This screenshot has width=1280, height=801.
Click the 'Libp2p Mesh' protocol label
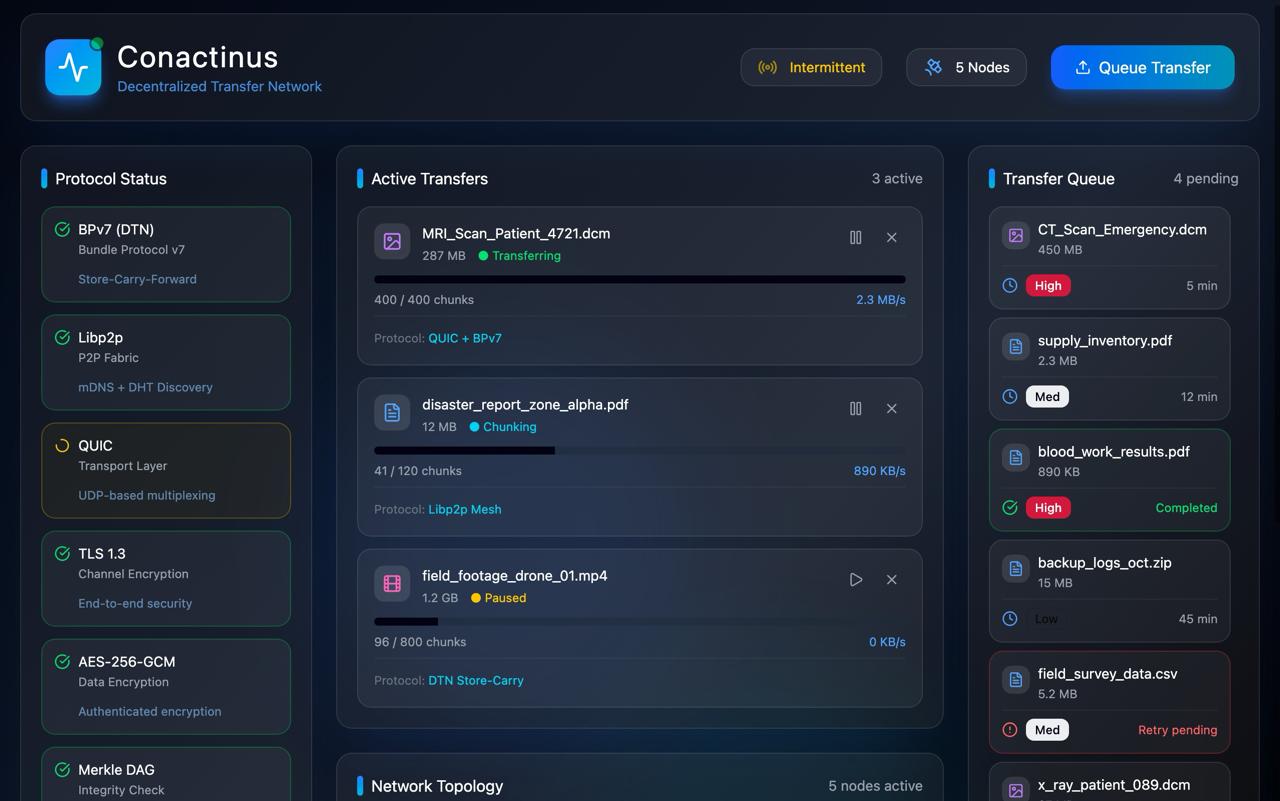click(x=465, y=509)
